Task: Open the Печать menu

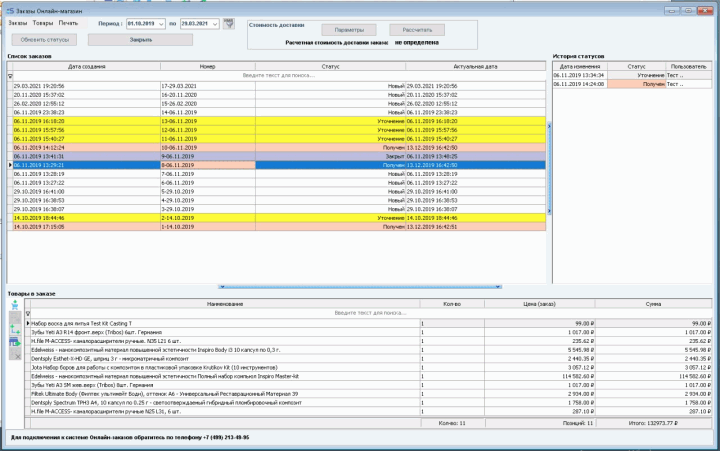Action: click(68, 21)
